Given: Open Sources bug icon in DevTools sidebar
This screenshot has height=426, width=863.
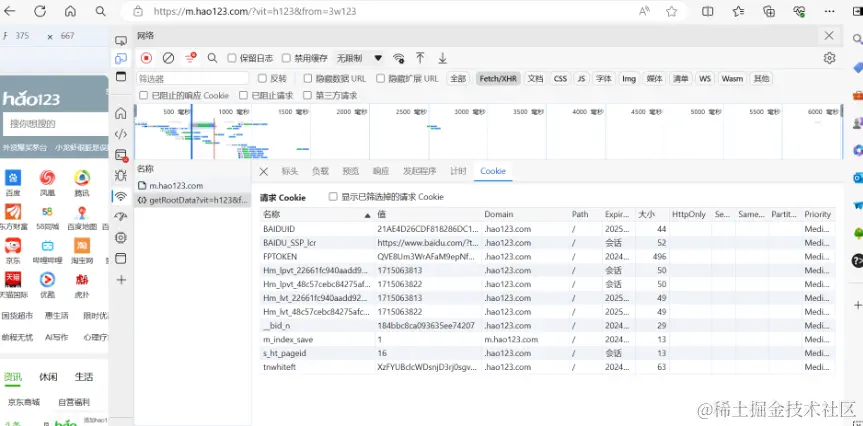Looking at the screenshot, I should pos(121,176).
